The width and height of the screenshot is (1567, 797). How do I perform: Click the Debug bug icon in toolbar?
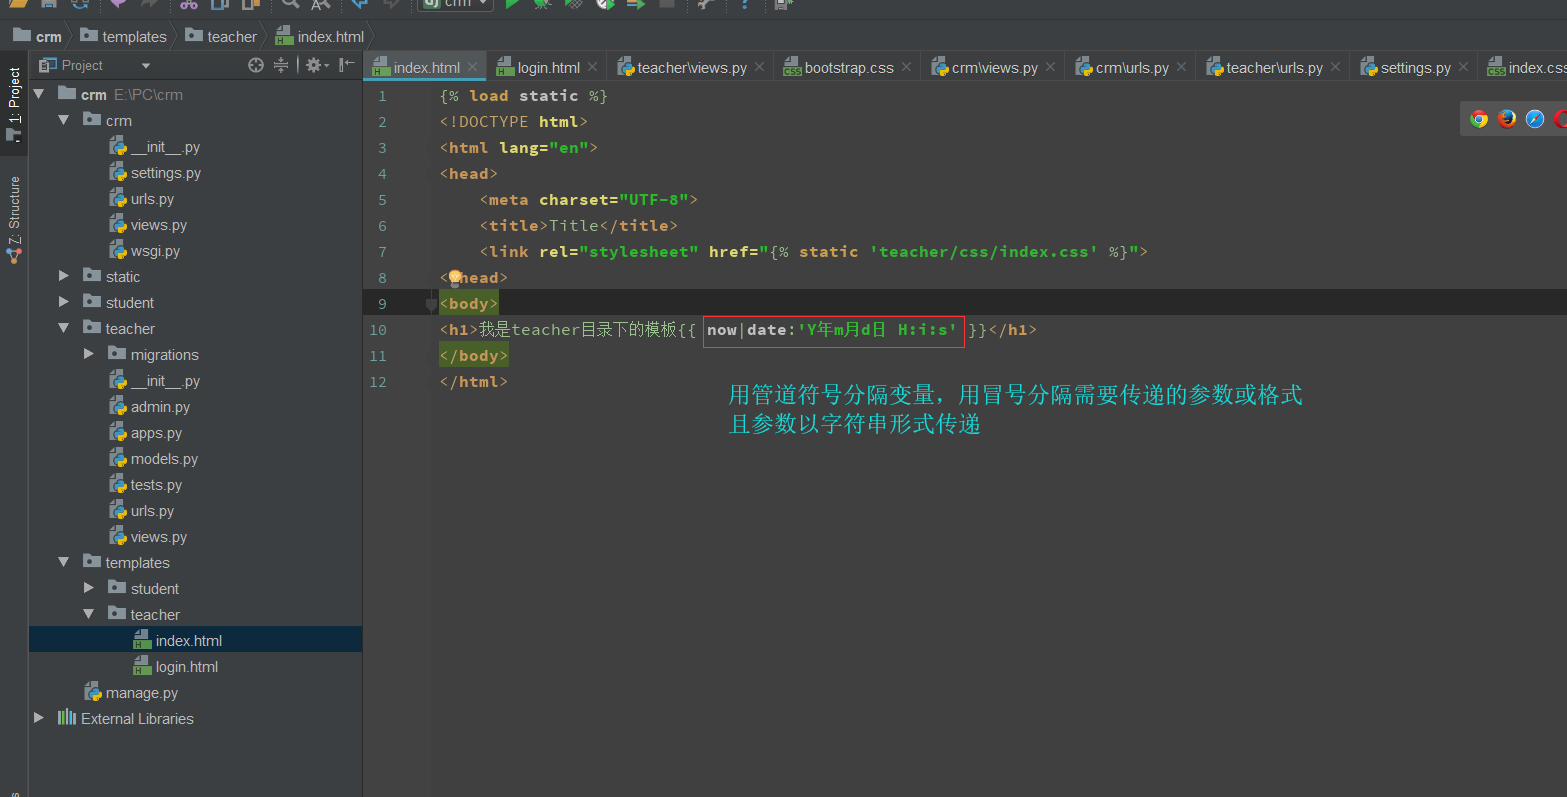pos(542,4)
